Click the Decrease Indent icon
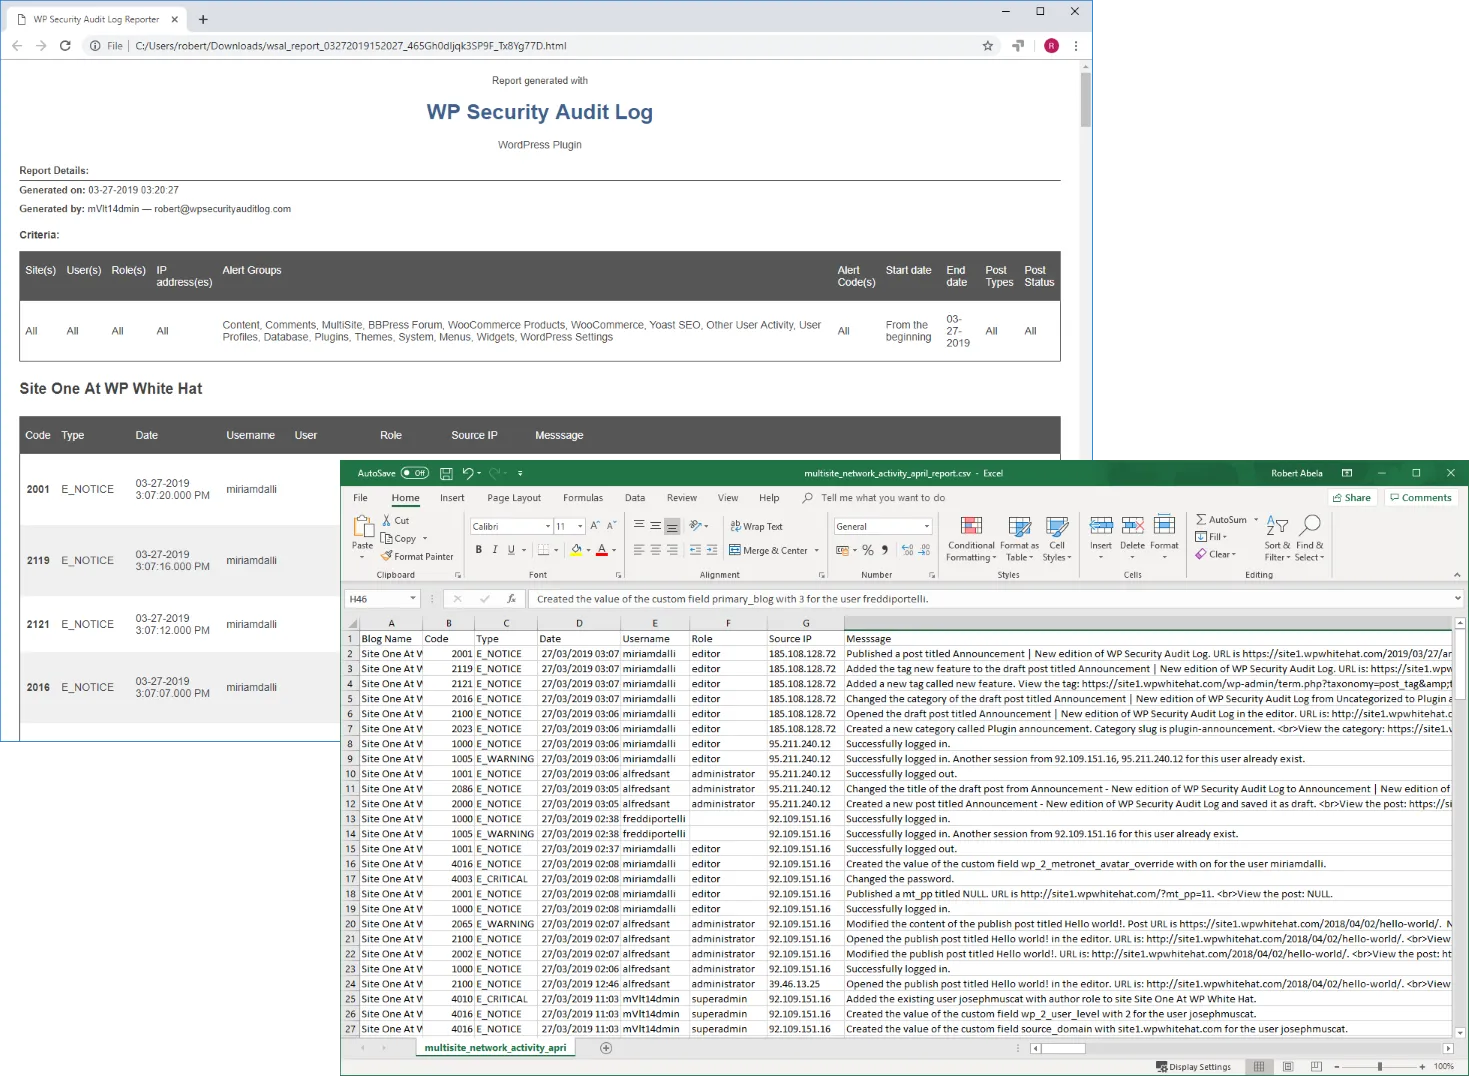The height and width of the screenshot is (1078, 1471). click(x=695, y=551)
